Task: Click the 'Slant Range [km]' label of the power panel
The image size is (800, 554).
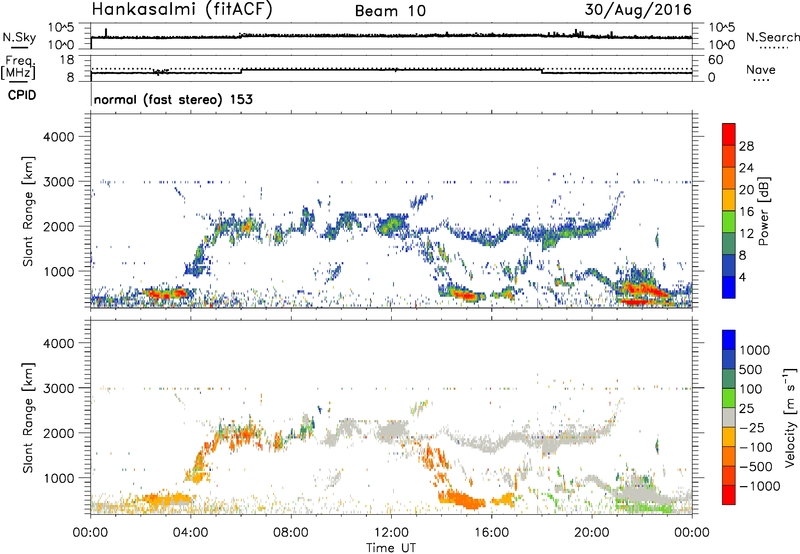Action: pos(28,211)
